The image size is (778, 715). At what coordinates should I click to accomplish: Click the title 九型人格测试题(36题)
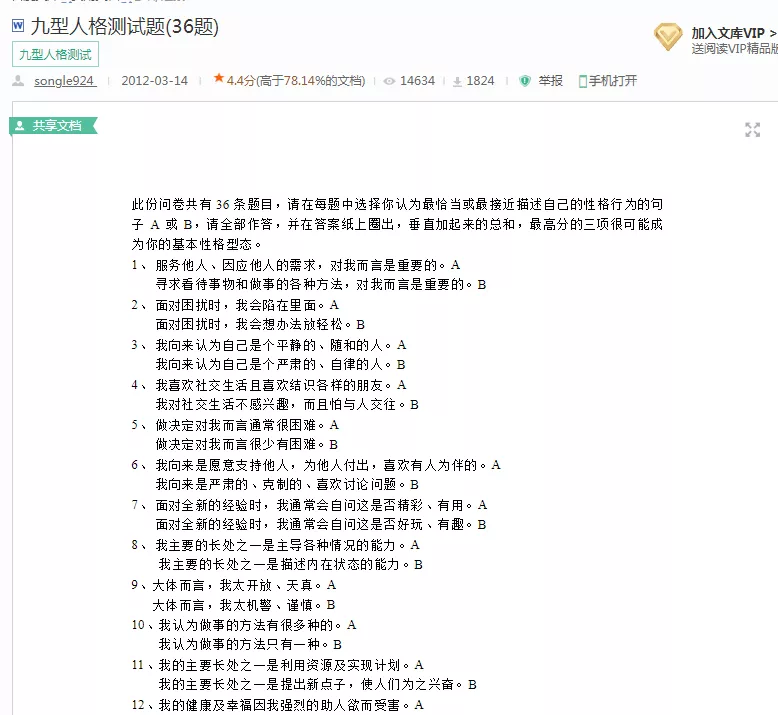(125, 27)
